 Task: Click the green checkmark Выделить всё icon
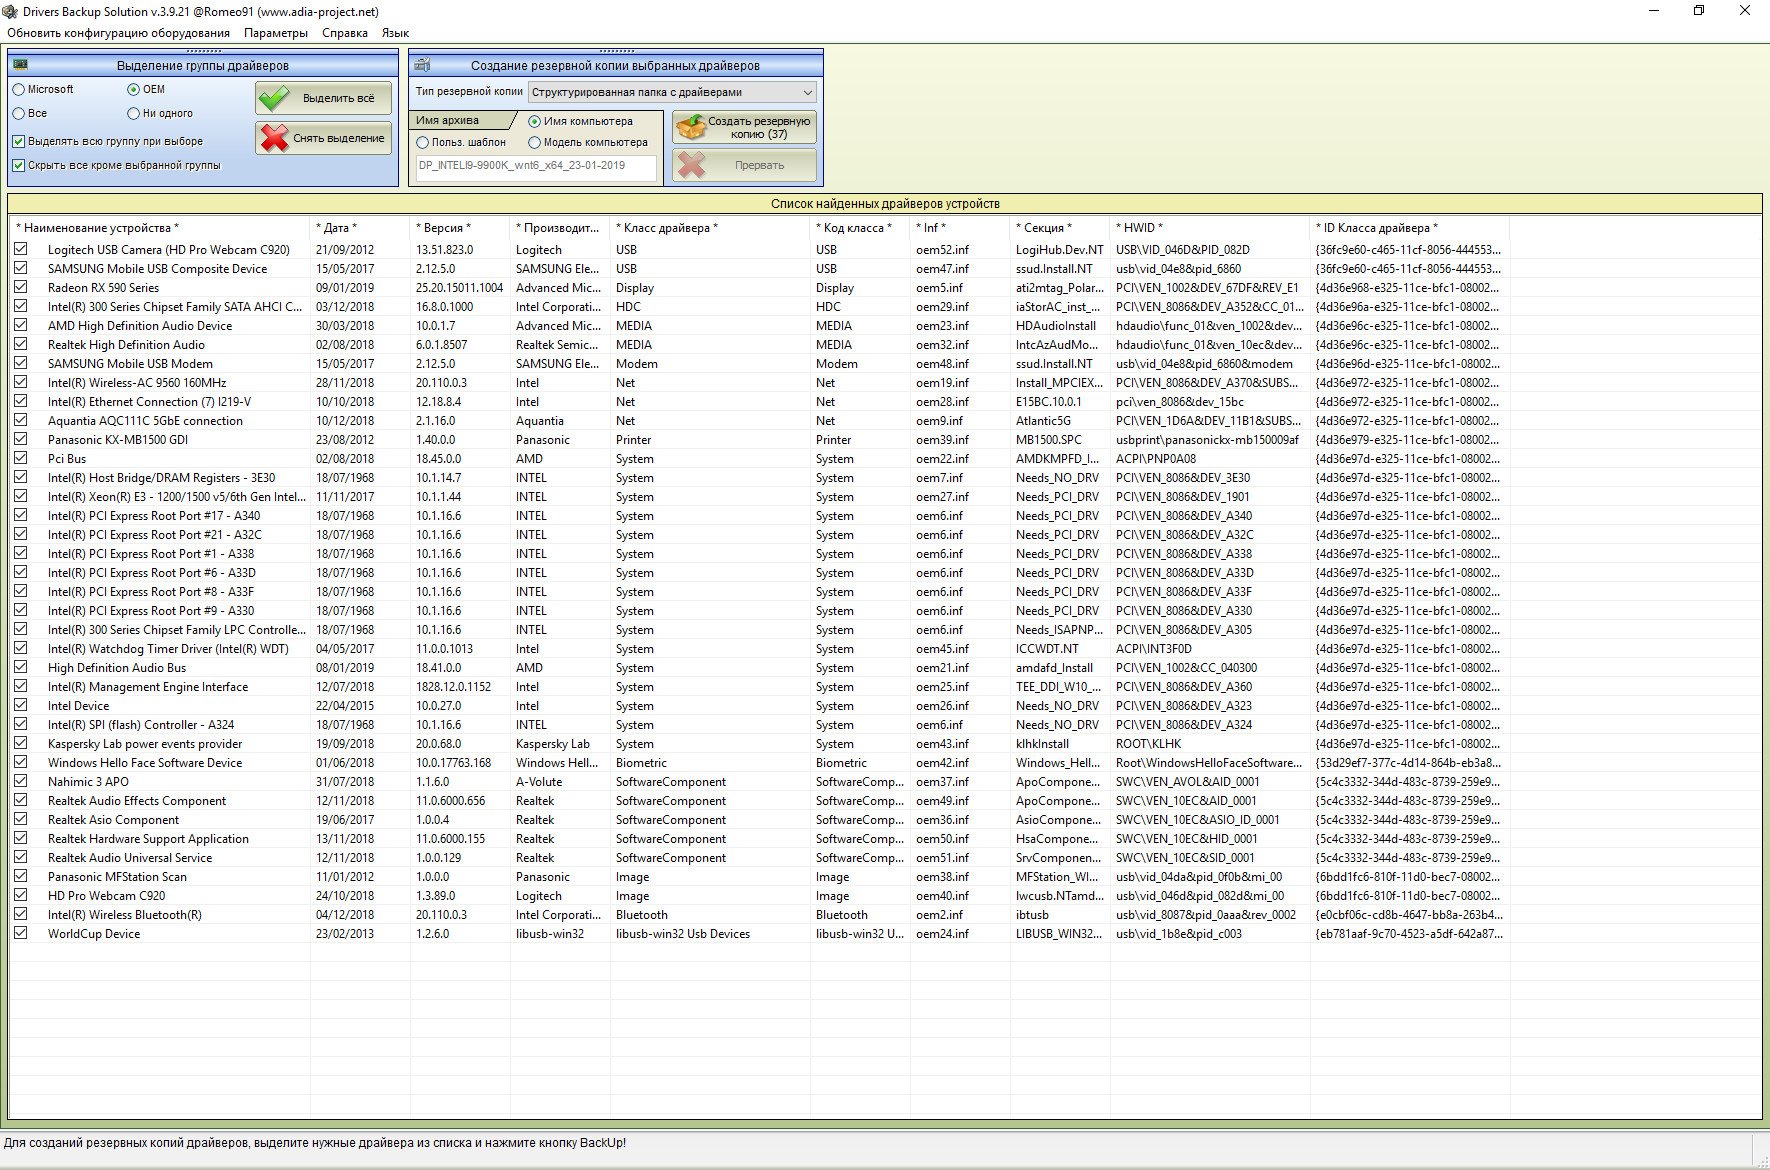pyautogui.click(x=274, y=98)
